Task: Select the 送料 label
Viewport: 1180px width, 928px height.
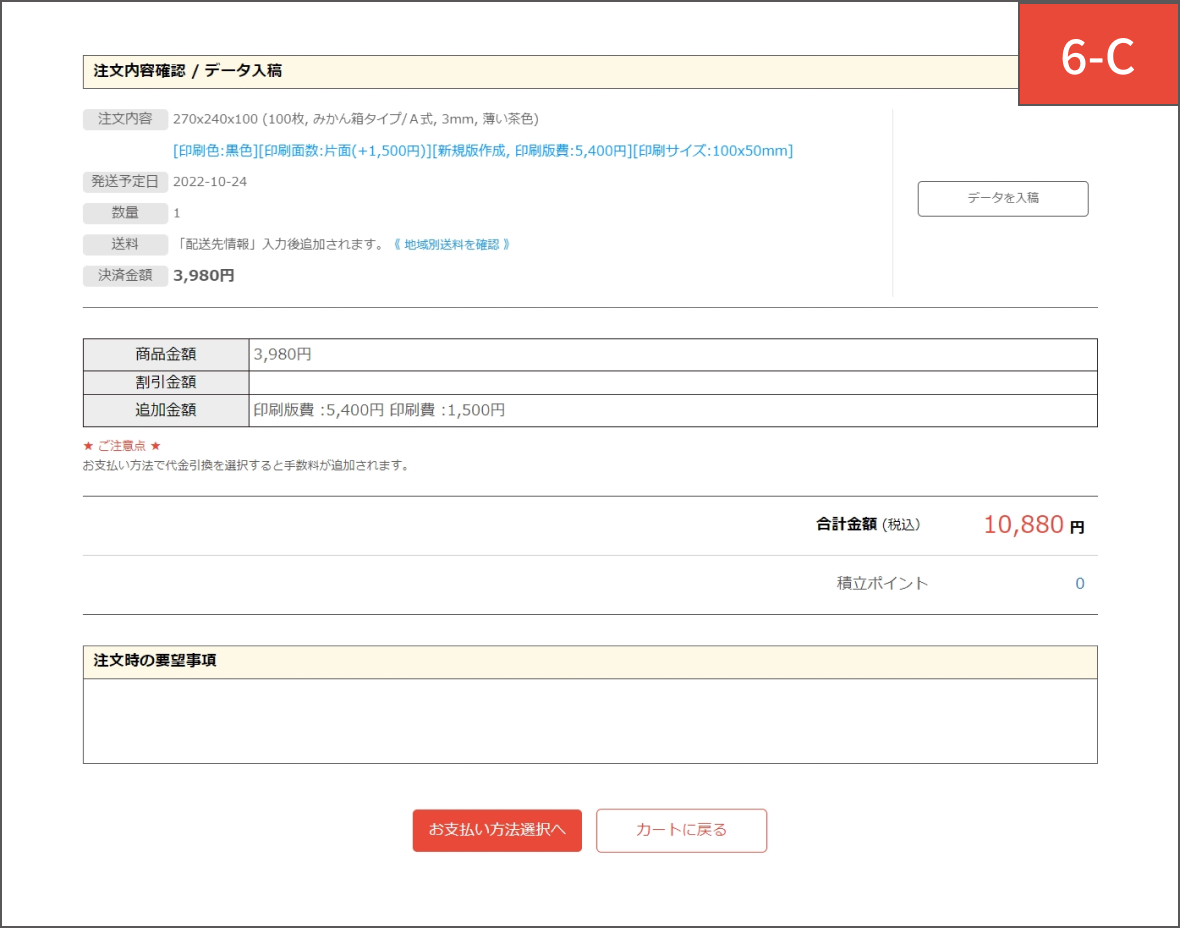Action: coord(125,244)
